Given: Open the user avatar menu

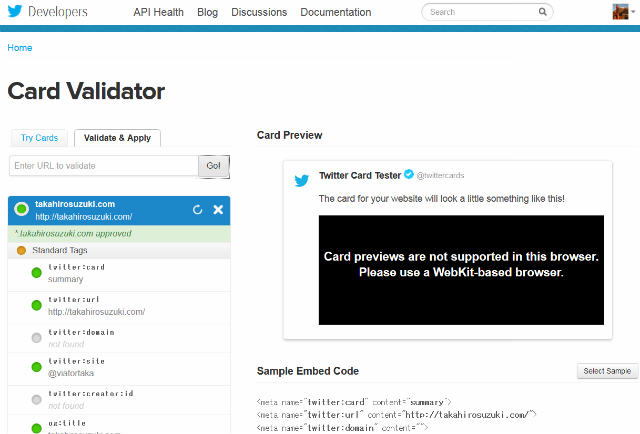Looking at the screenshot, I should [623, 11].
